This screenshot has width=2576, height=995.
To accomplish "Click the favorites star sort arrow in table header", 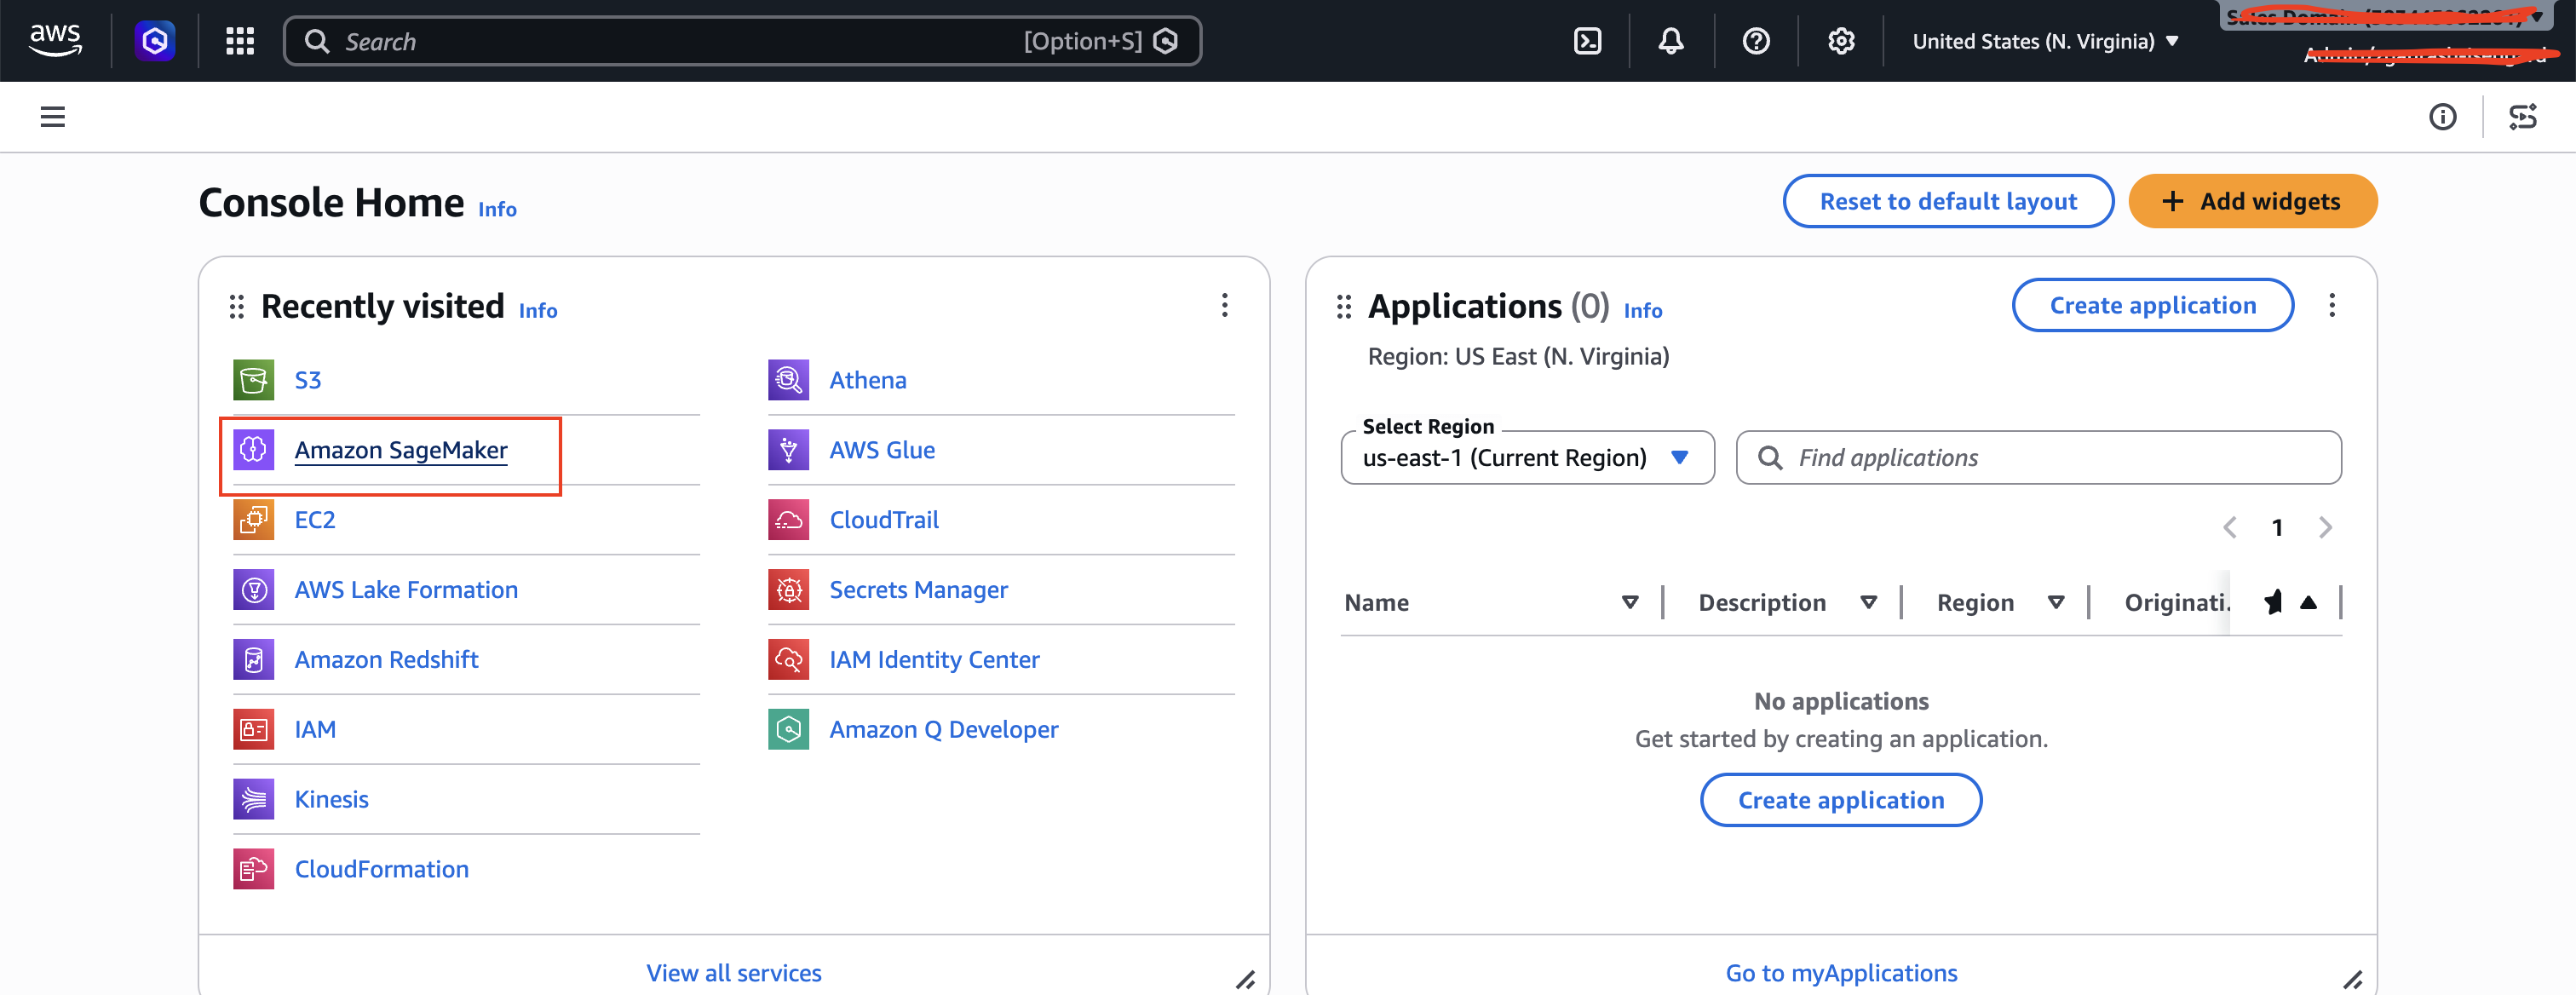I will click(2308, 602).
